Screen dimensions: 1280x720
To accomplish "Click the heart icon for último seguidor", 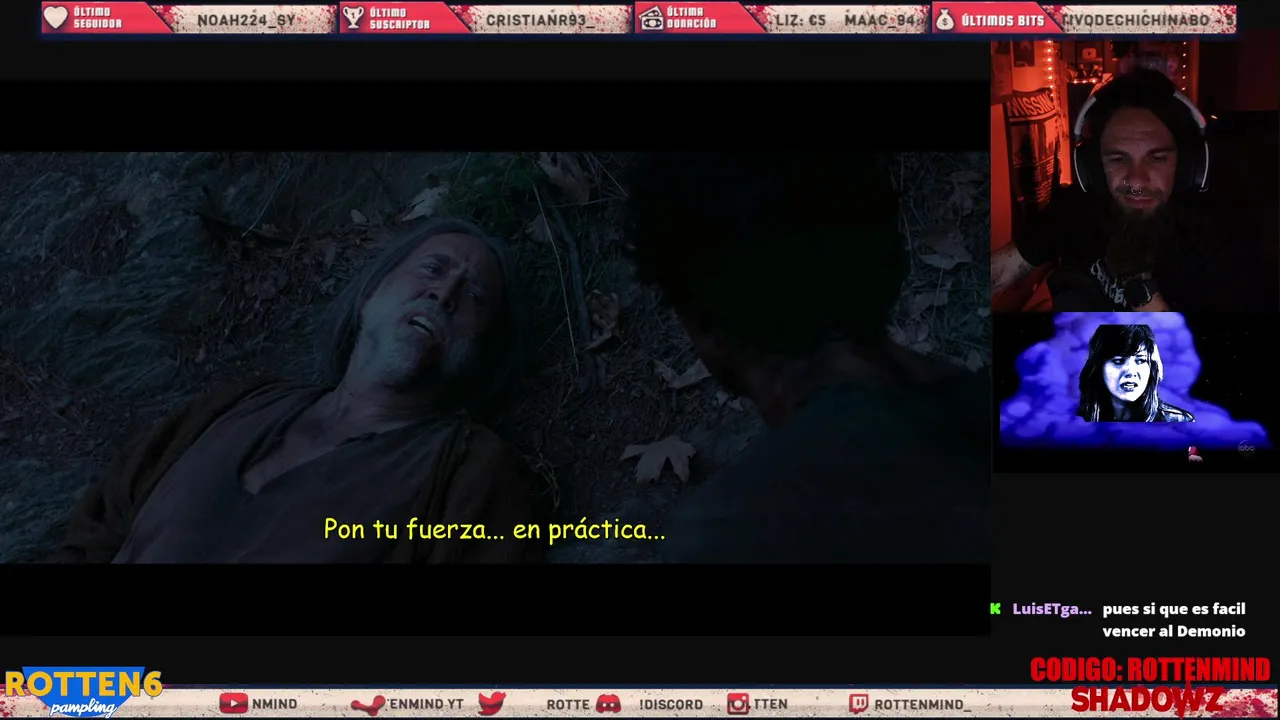I will pos(56,18).
